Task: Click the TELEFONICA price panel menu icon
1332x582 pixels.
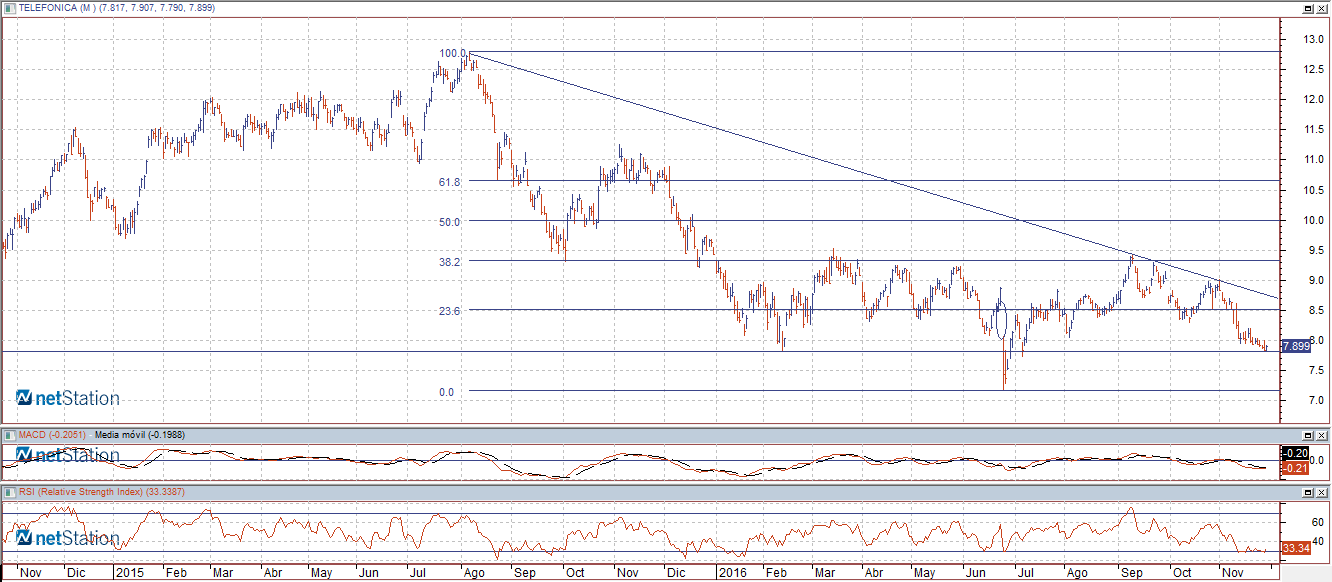Action: 9,7
